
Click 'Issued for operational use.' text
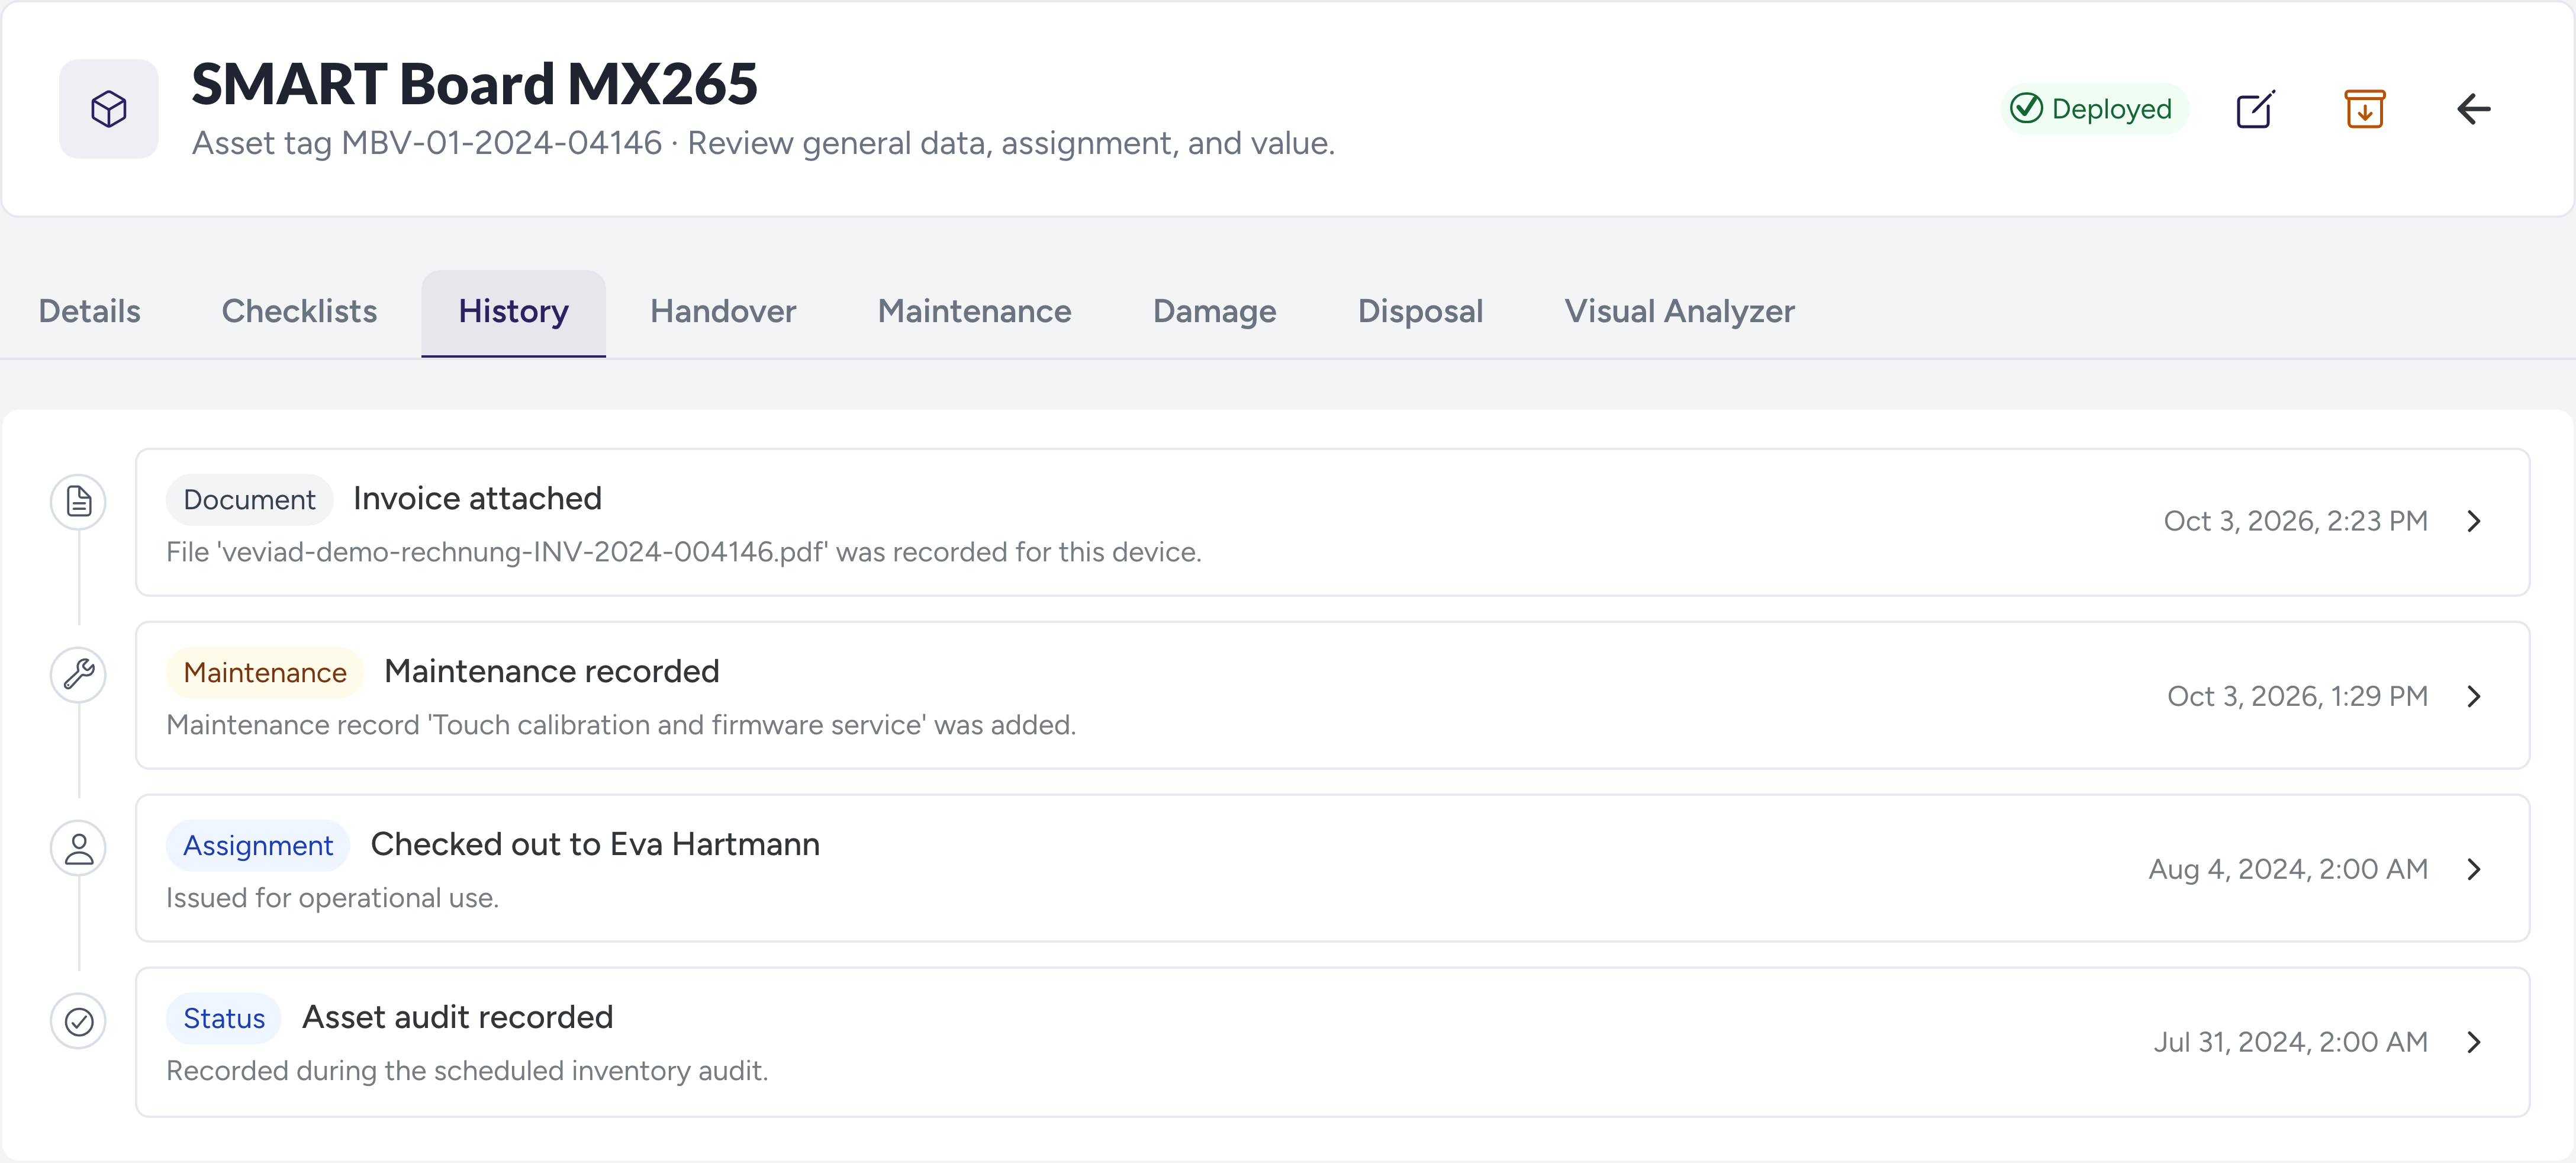pos(332,898)
